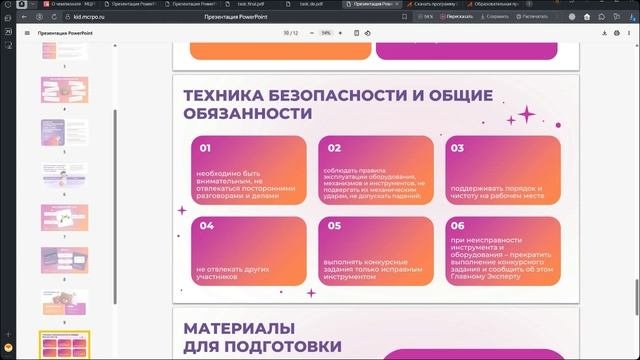The width and height of the screenshot is (640, 360).
Task: Click the thumbnail sidebar scrollbar
Action: [x=115, y=207]
